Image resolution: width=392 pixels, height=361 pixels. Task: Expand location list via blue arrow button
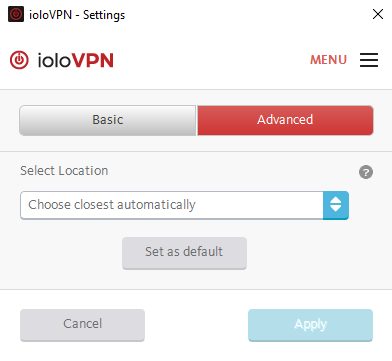(336, 205)
